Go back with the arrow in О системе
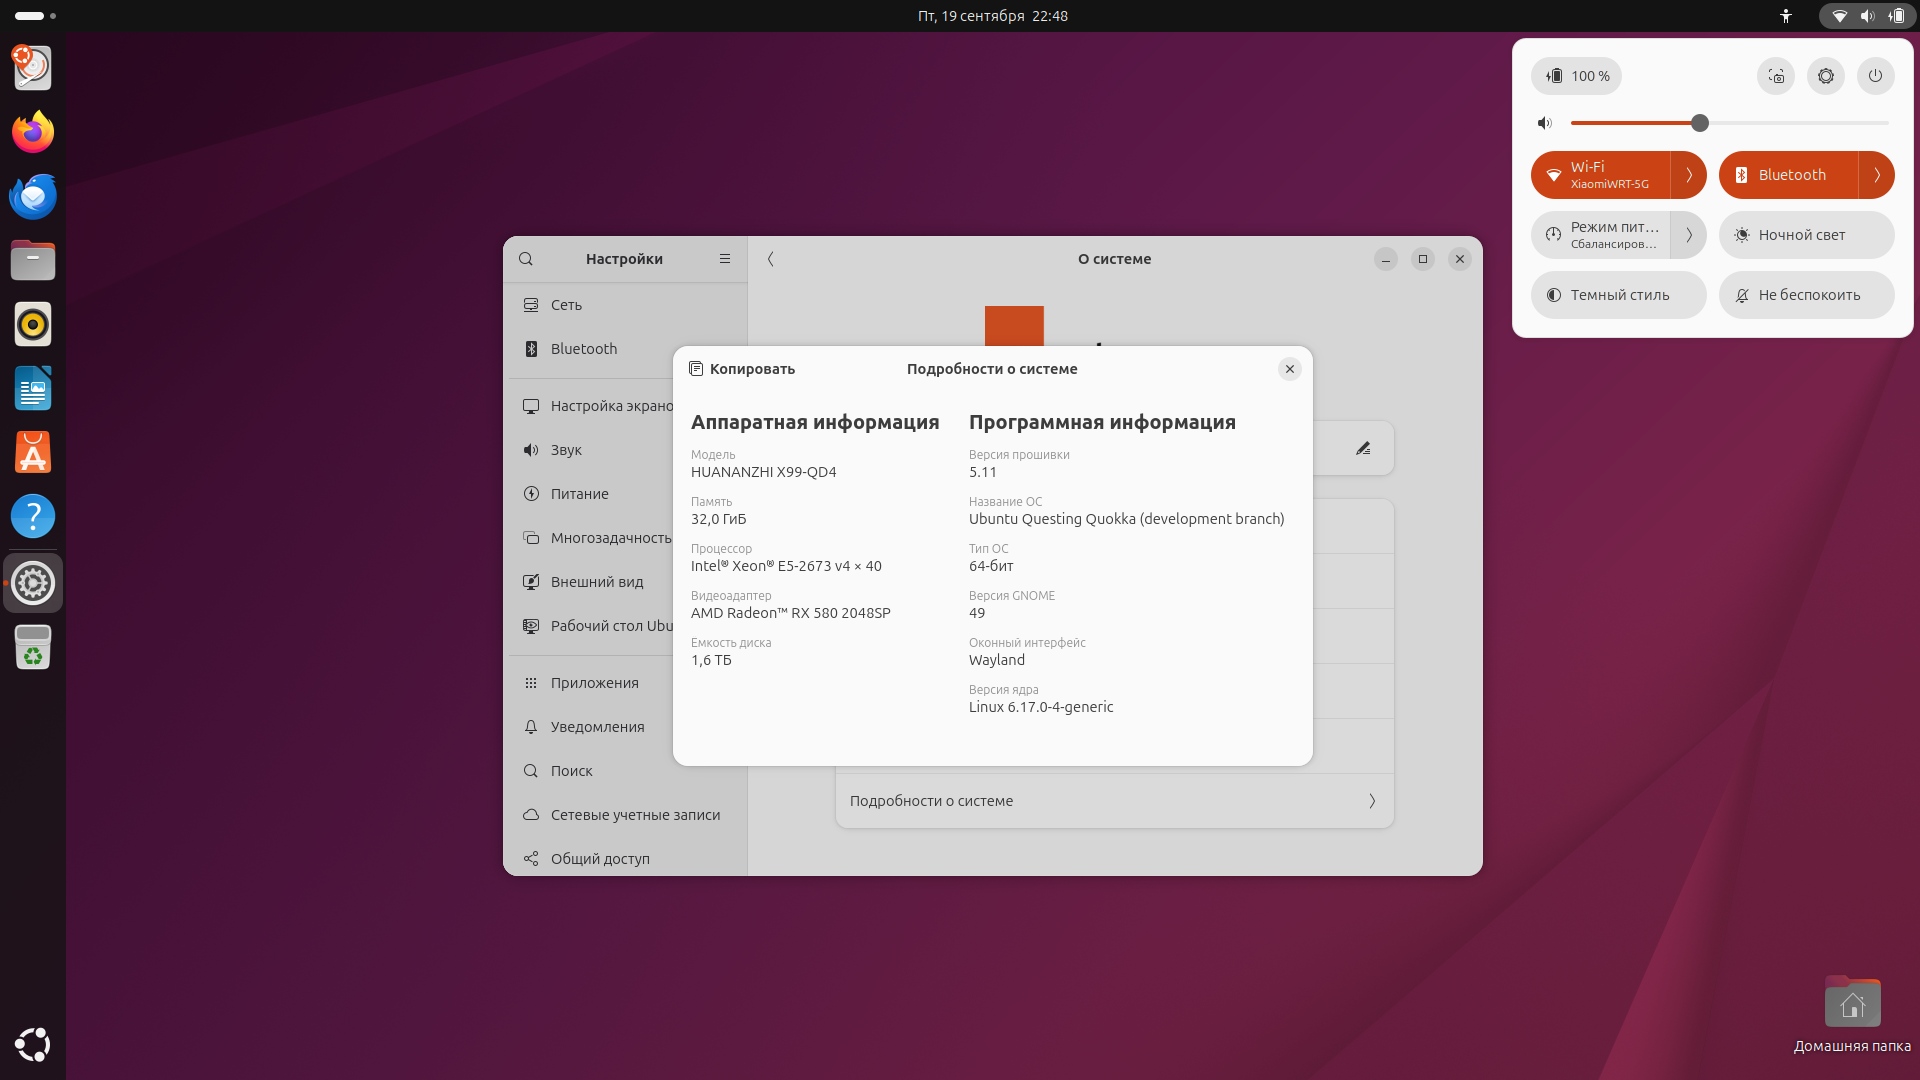This screenshot has width=1920, height=1080. 770,259
